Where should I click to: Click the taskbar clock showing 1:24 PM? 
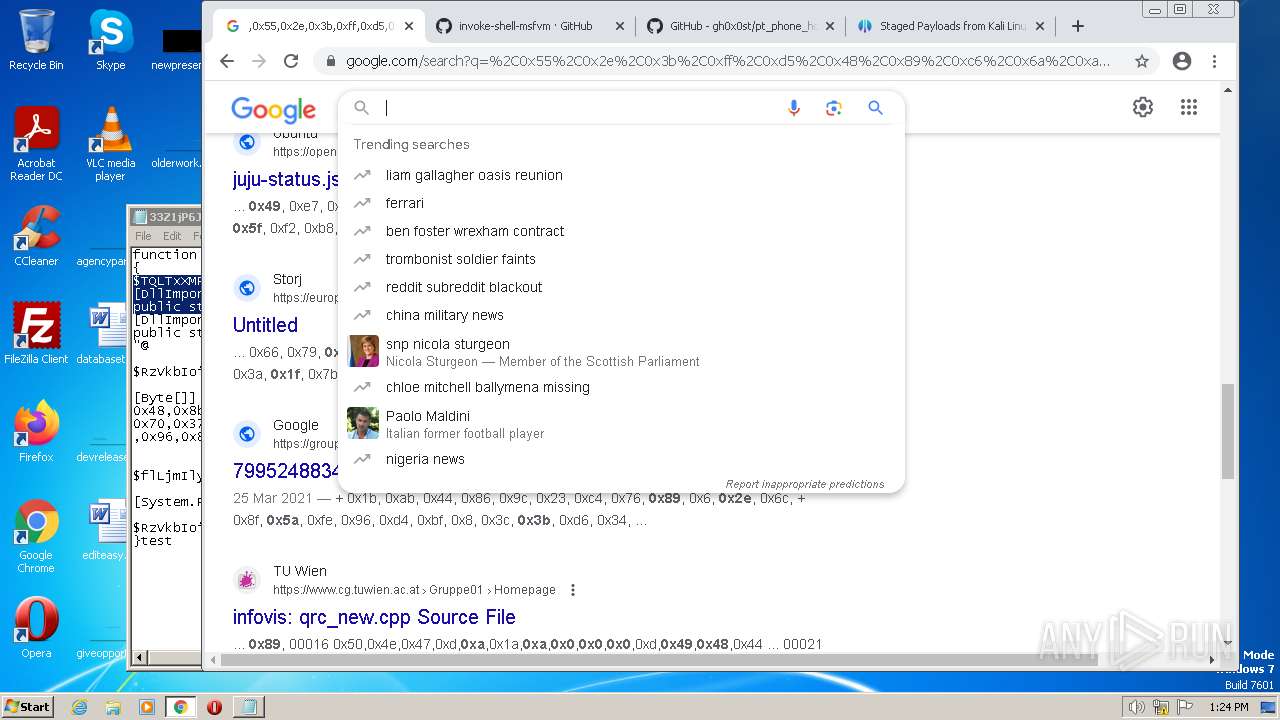1228,707
